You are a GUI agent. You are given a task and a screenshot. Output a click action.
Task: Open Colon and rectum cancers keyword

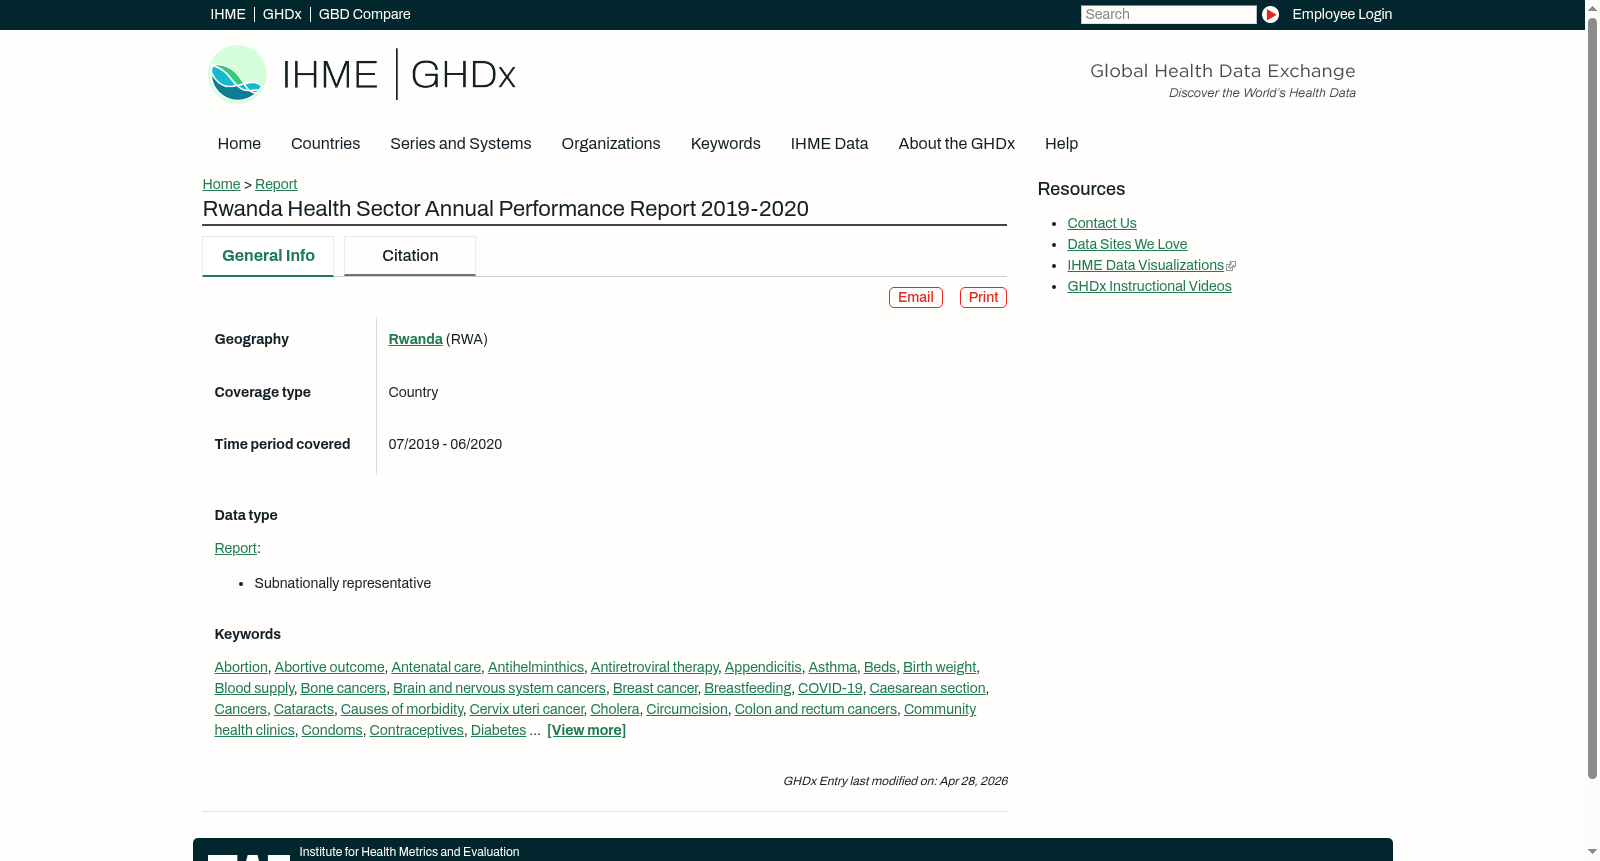click(x=816, y=709)
